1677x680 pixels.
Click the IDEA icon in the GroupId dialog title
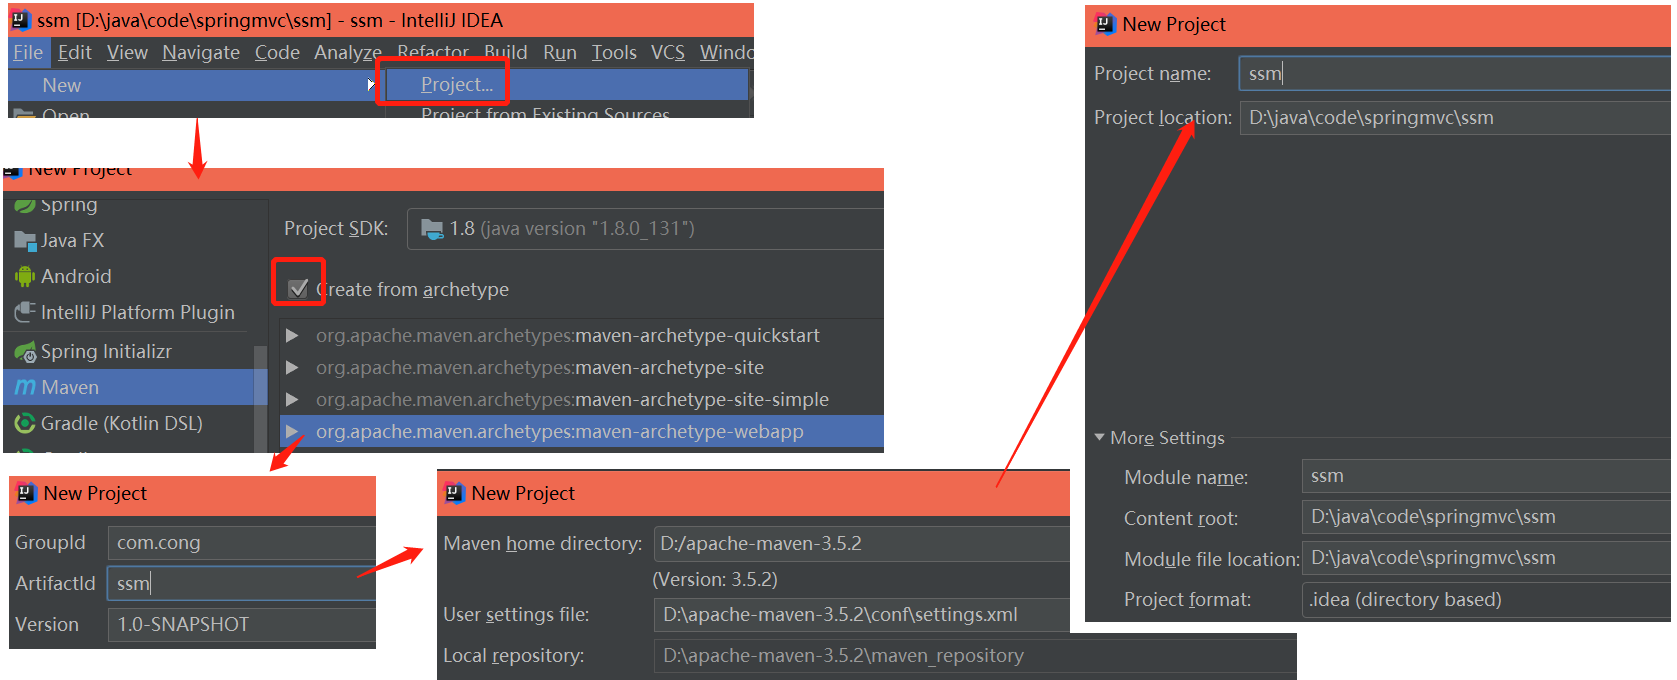point(27,493)
